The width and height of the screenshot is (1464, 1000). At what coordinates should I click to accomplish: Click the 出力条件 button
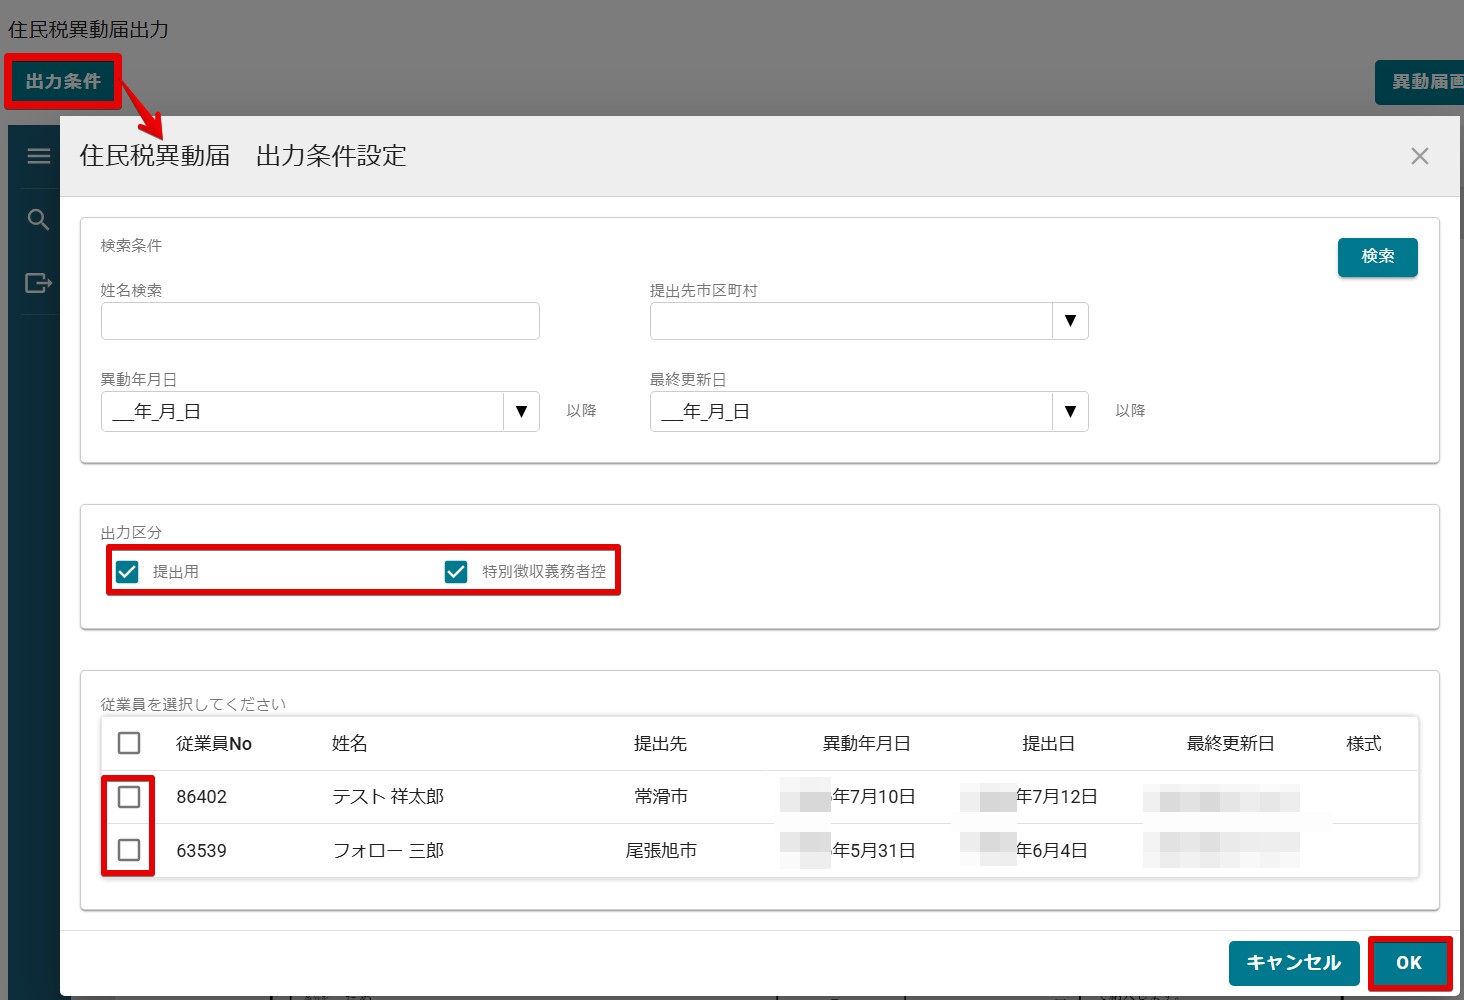point(63,81)
